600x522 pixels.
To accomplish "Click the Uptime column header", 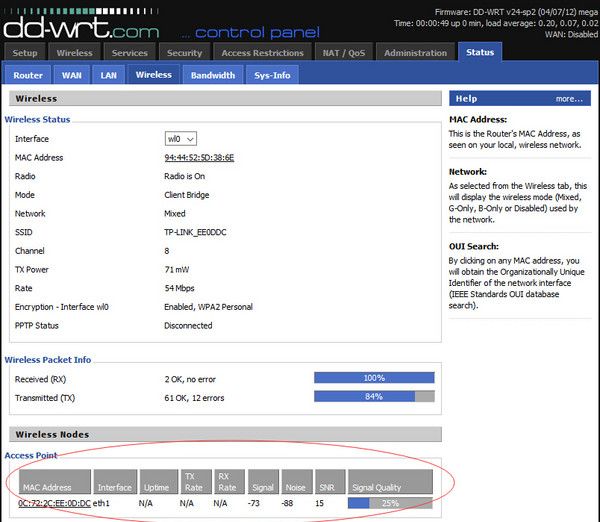I will pyautogui.click(x=159, y=481).
